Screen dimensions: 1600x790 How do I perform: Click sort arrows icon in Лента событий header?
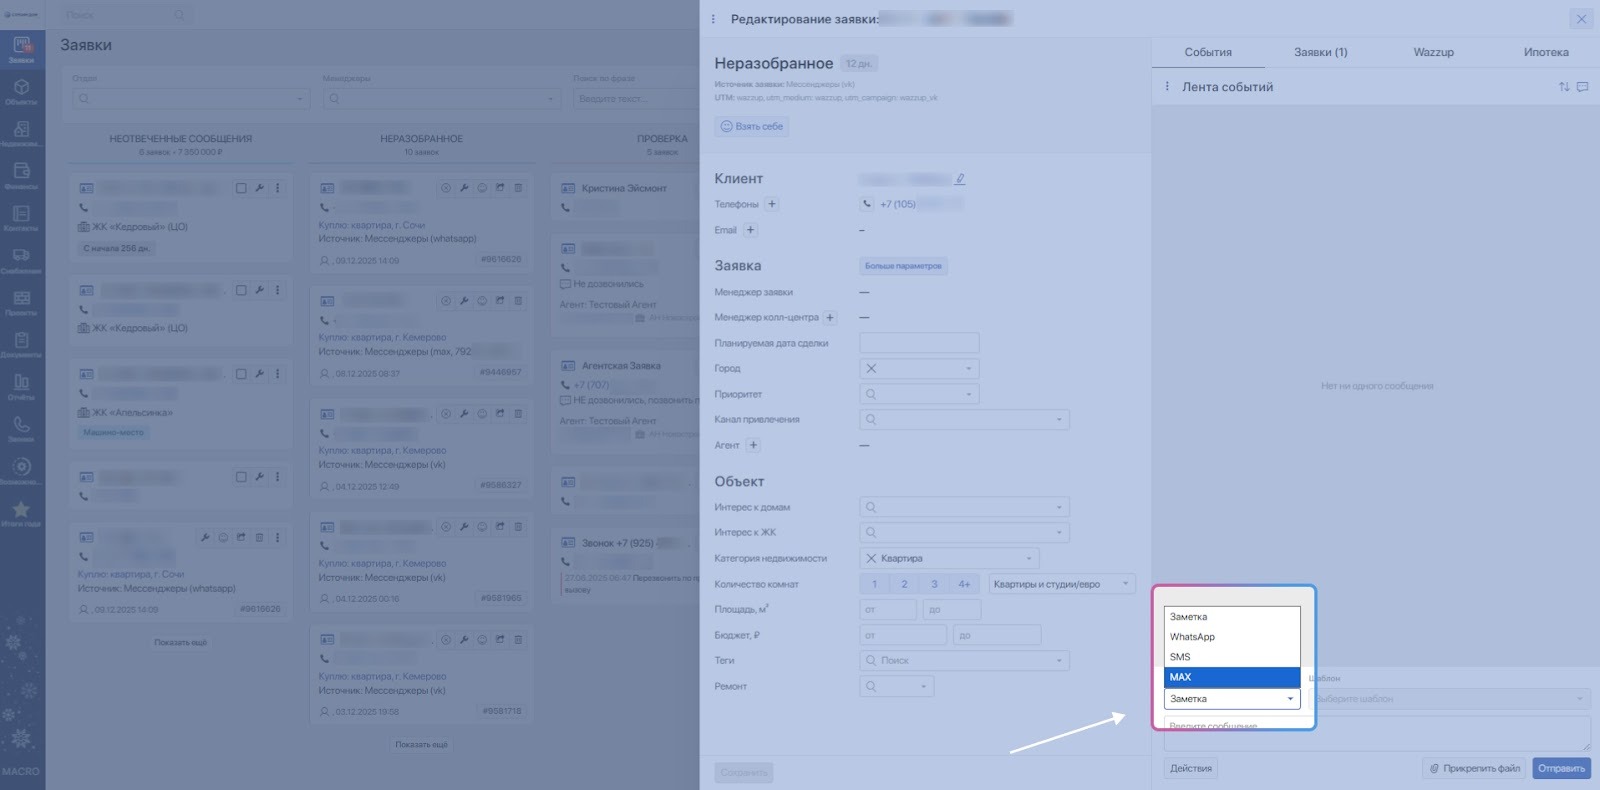(1564, 87)
